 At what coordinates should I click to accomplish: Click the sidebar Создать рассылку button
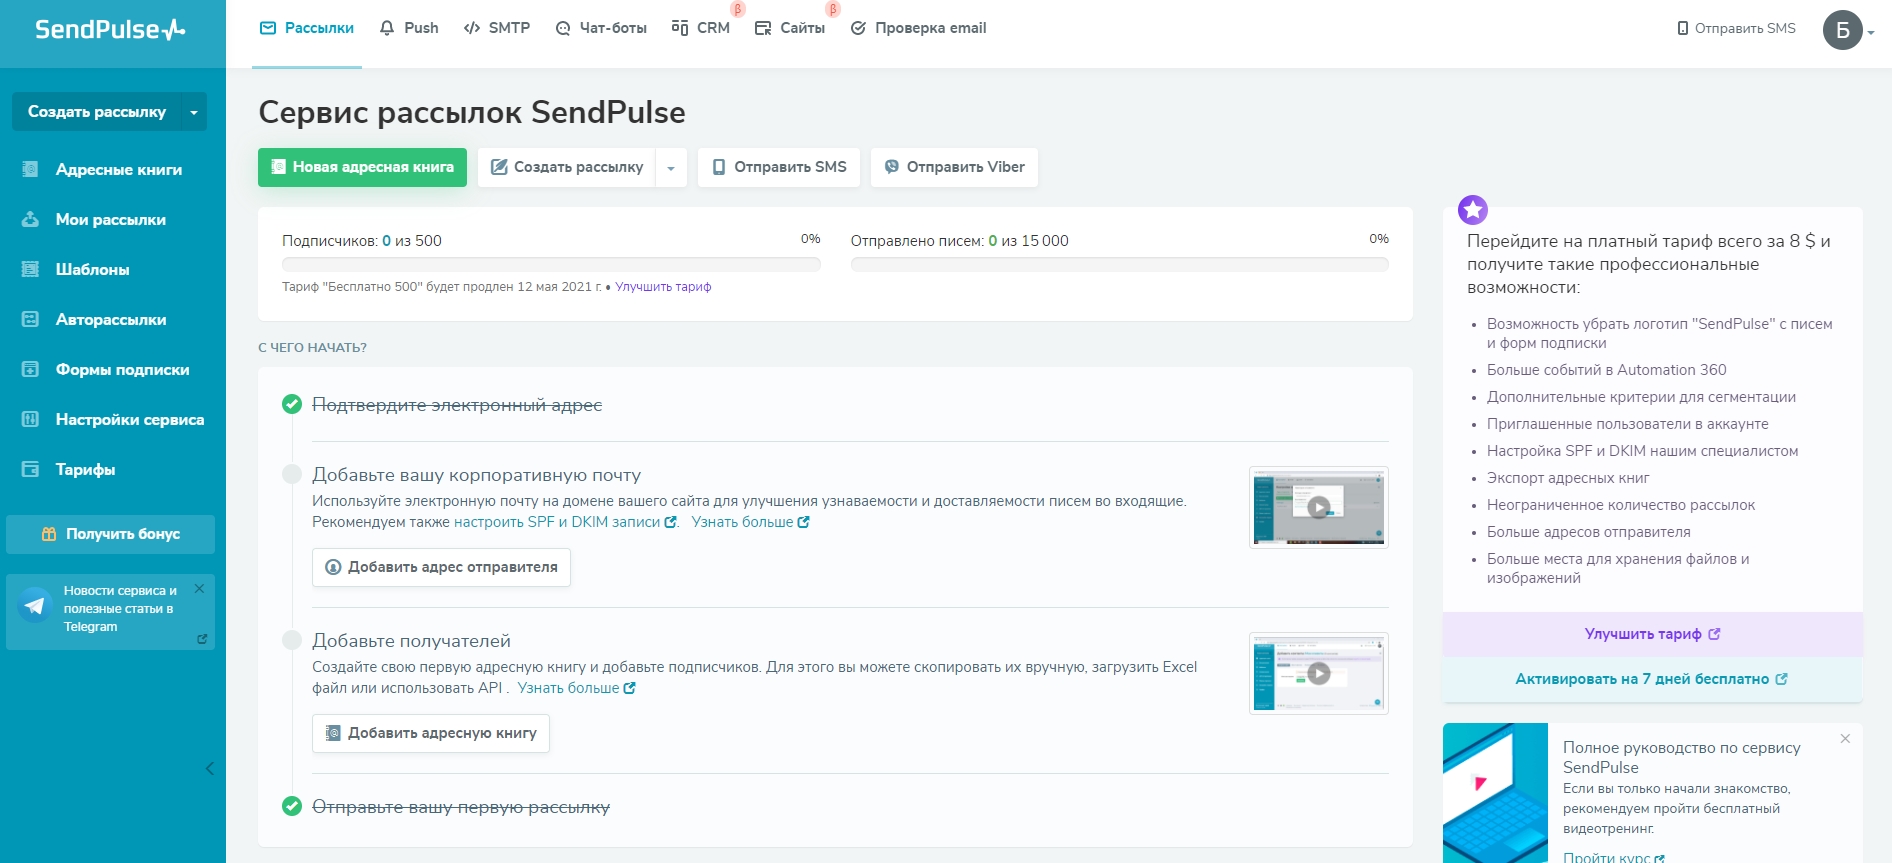[x=97, y=112]
